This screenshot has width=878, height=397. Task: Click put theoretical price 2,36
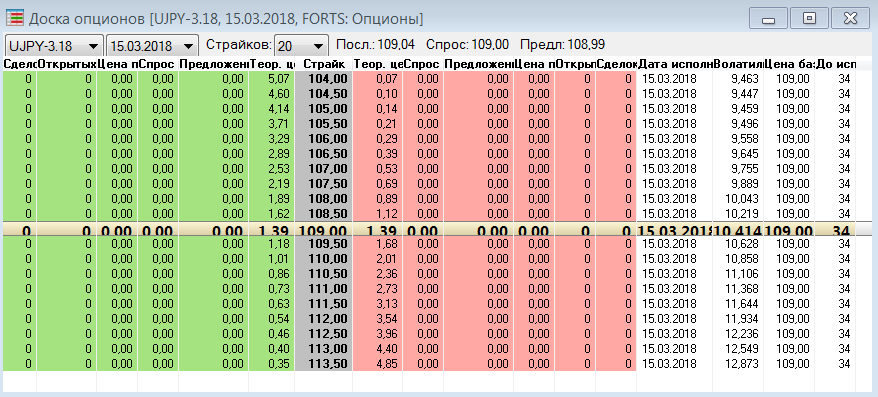coord(377,274)
